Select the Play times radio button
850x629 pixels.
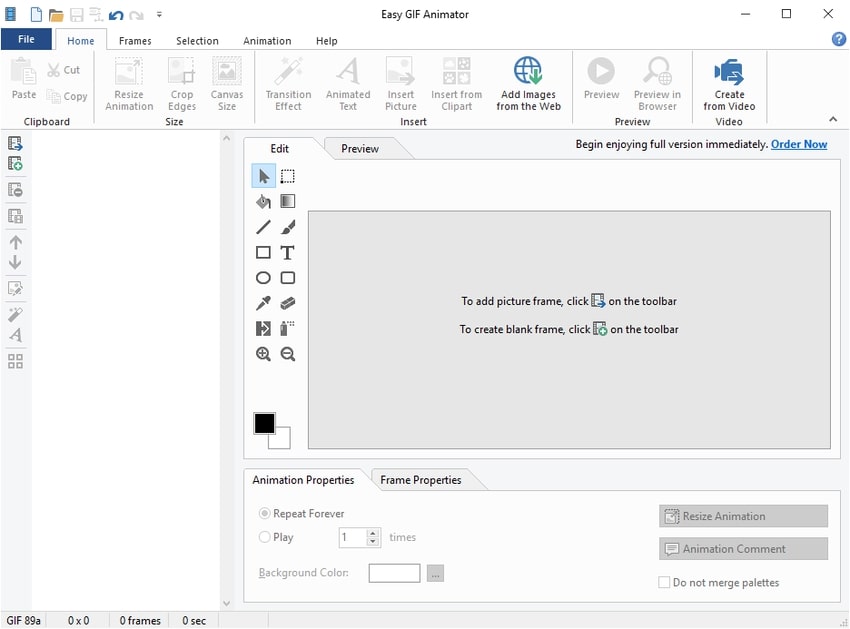click(x=265, y=537)
